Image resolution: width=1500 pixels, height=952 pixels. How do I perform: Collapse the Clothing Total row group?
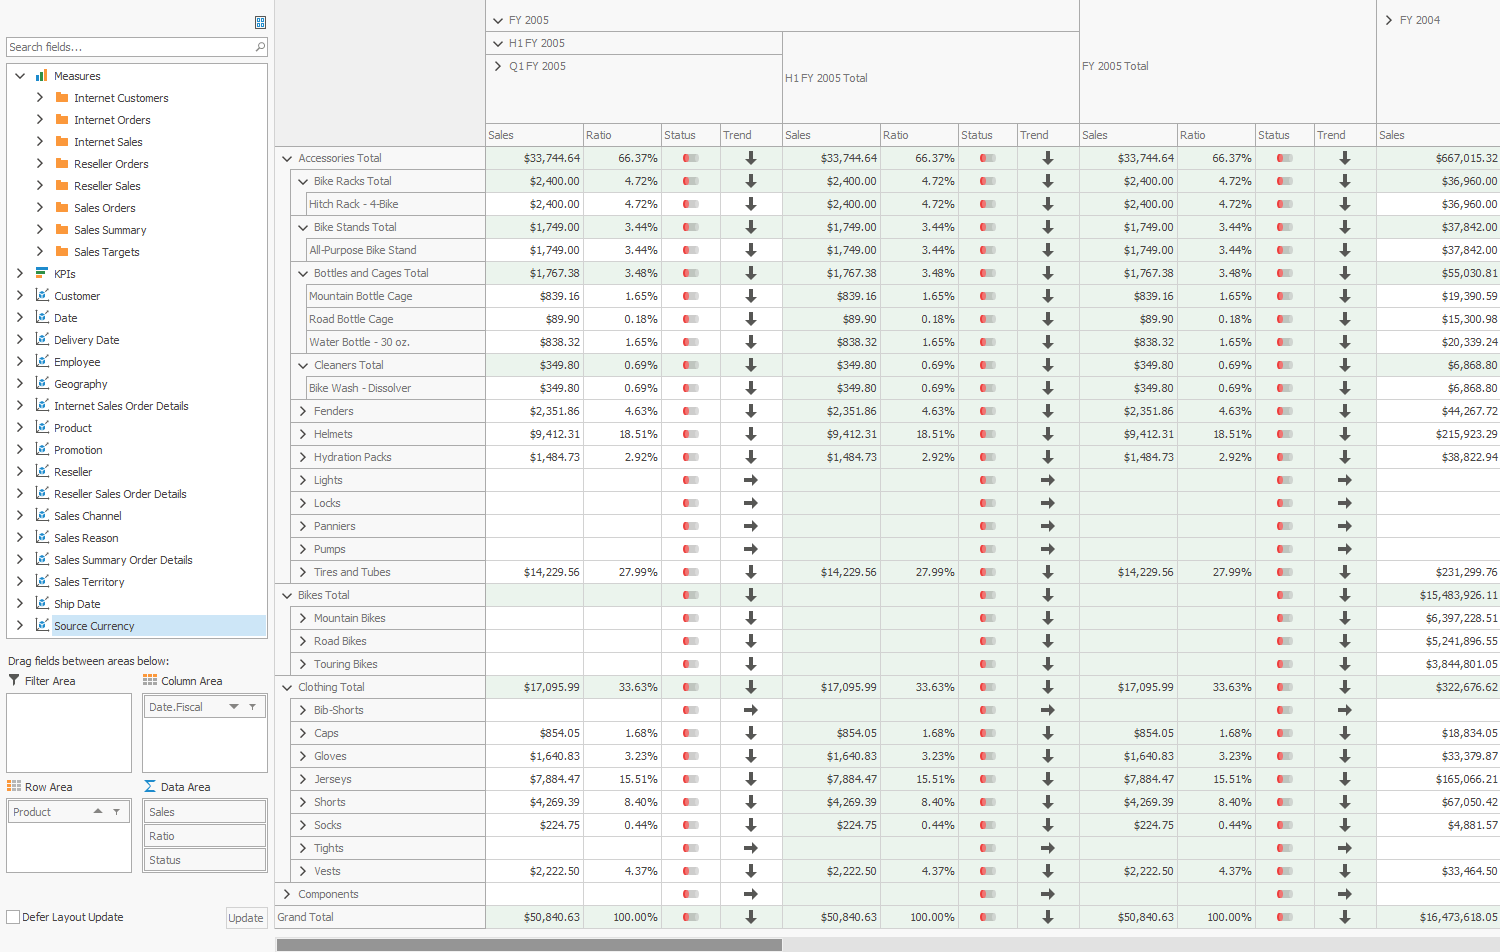[x=287, y=687]
